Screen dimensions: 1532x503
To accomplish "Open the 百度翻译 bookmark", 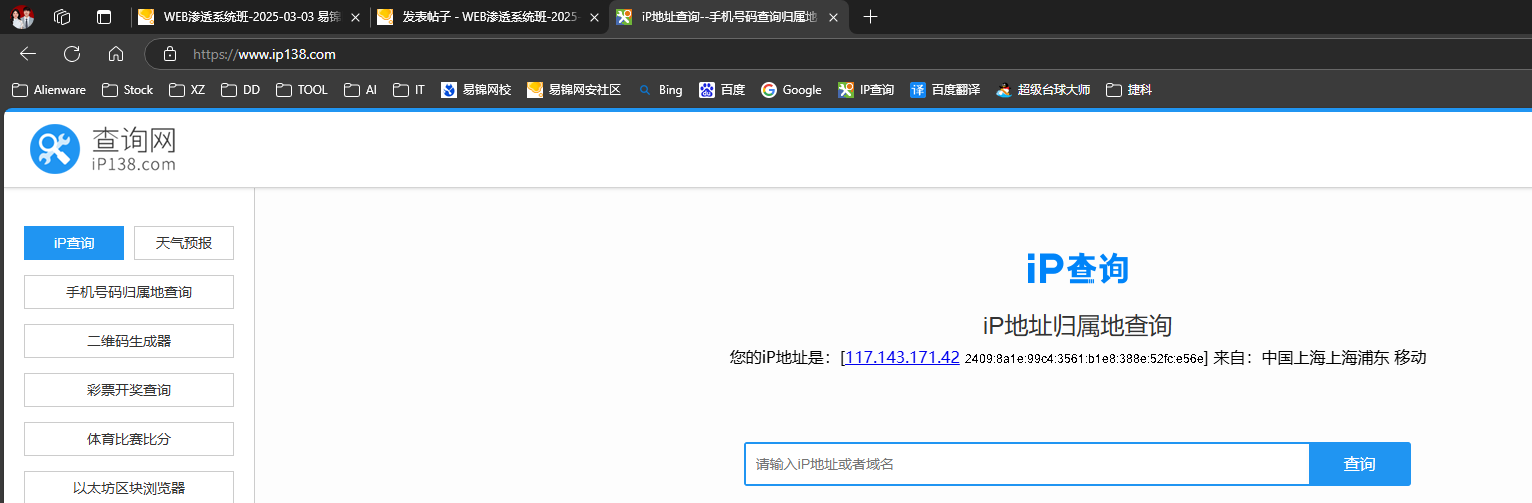I will (x=945, y=90).
